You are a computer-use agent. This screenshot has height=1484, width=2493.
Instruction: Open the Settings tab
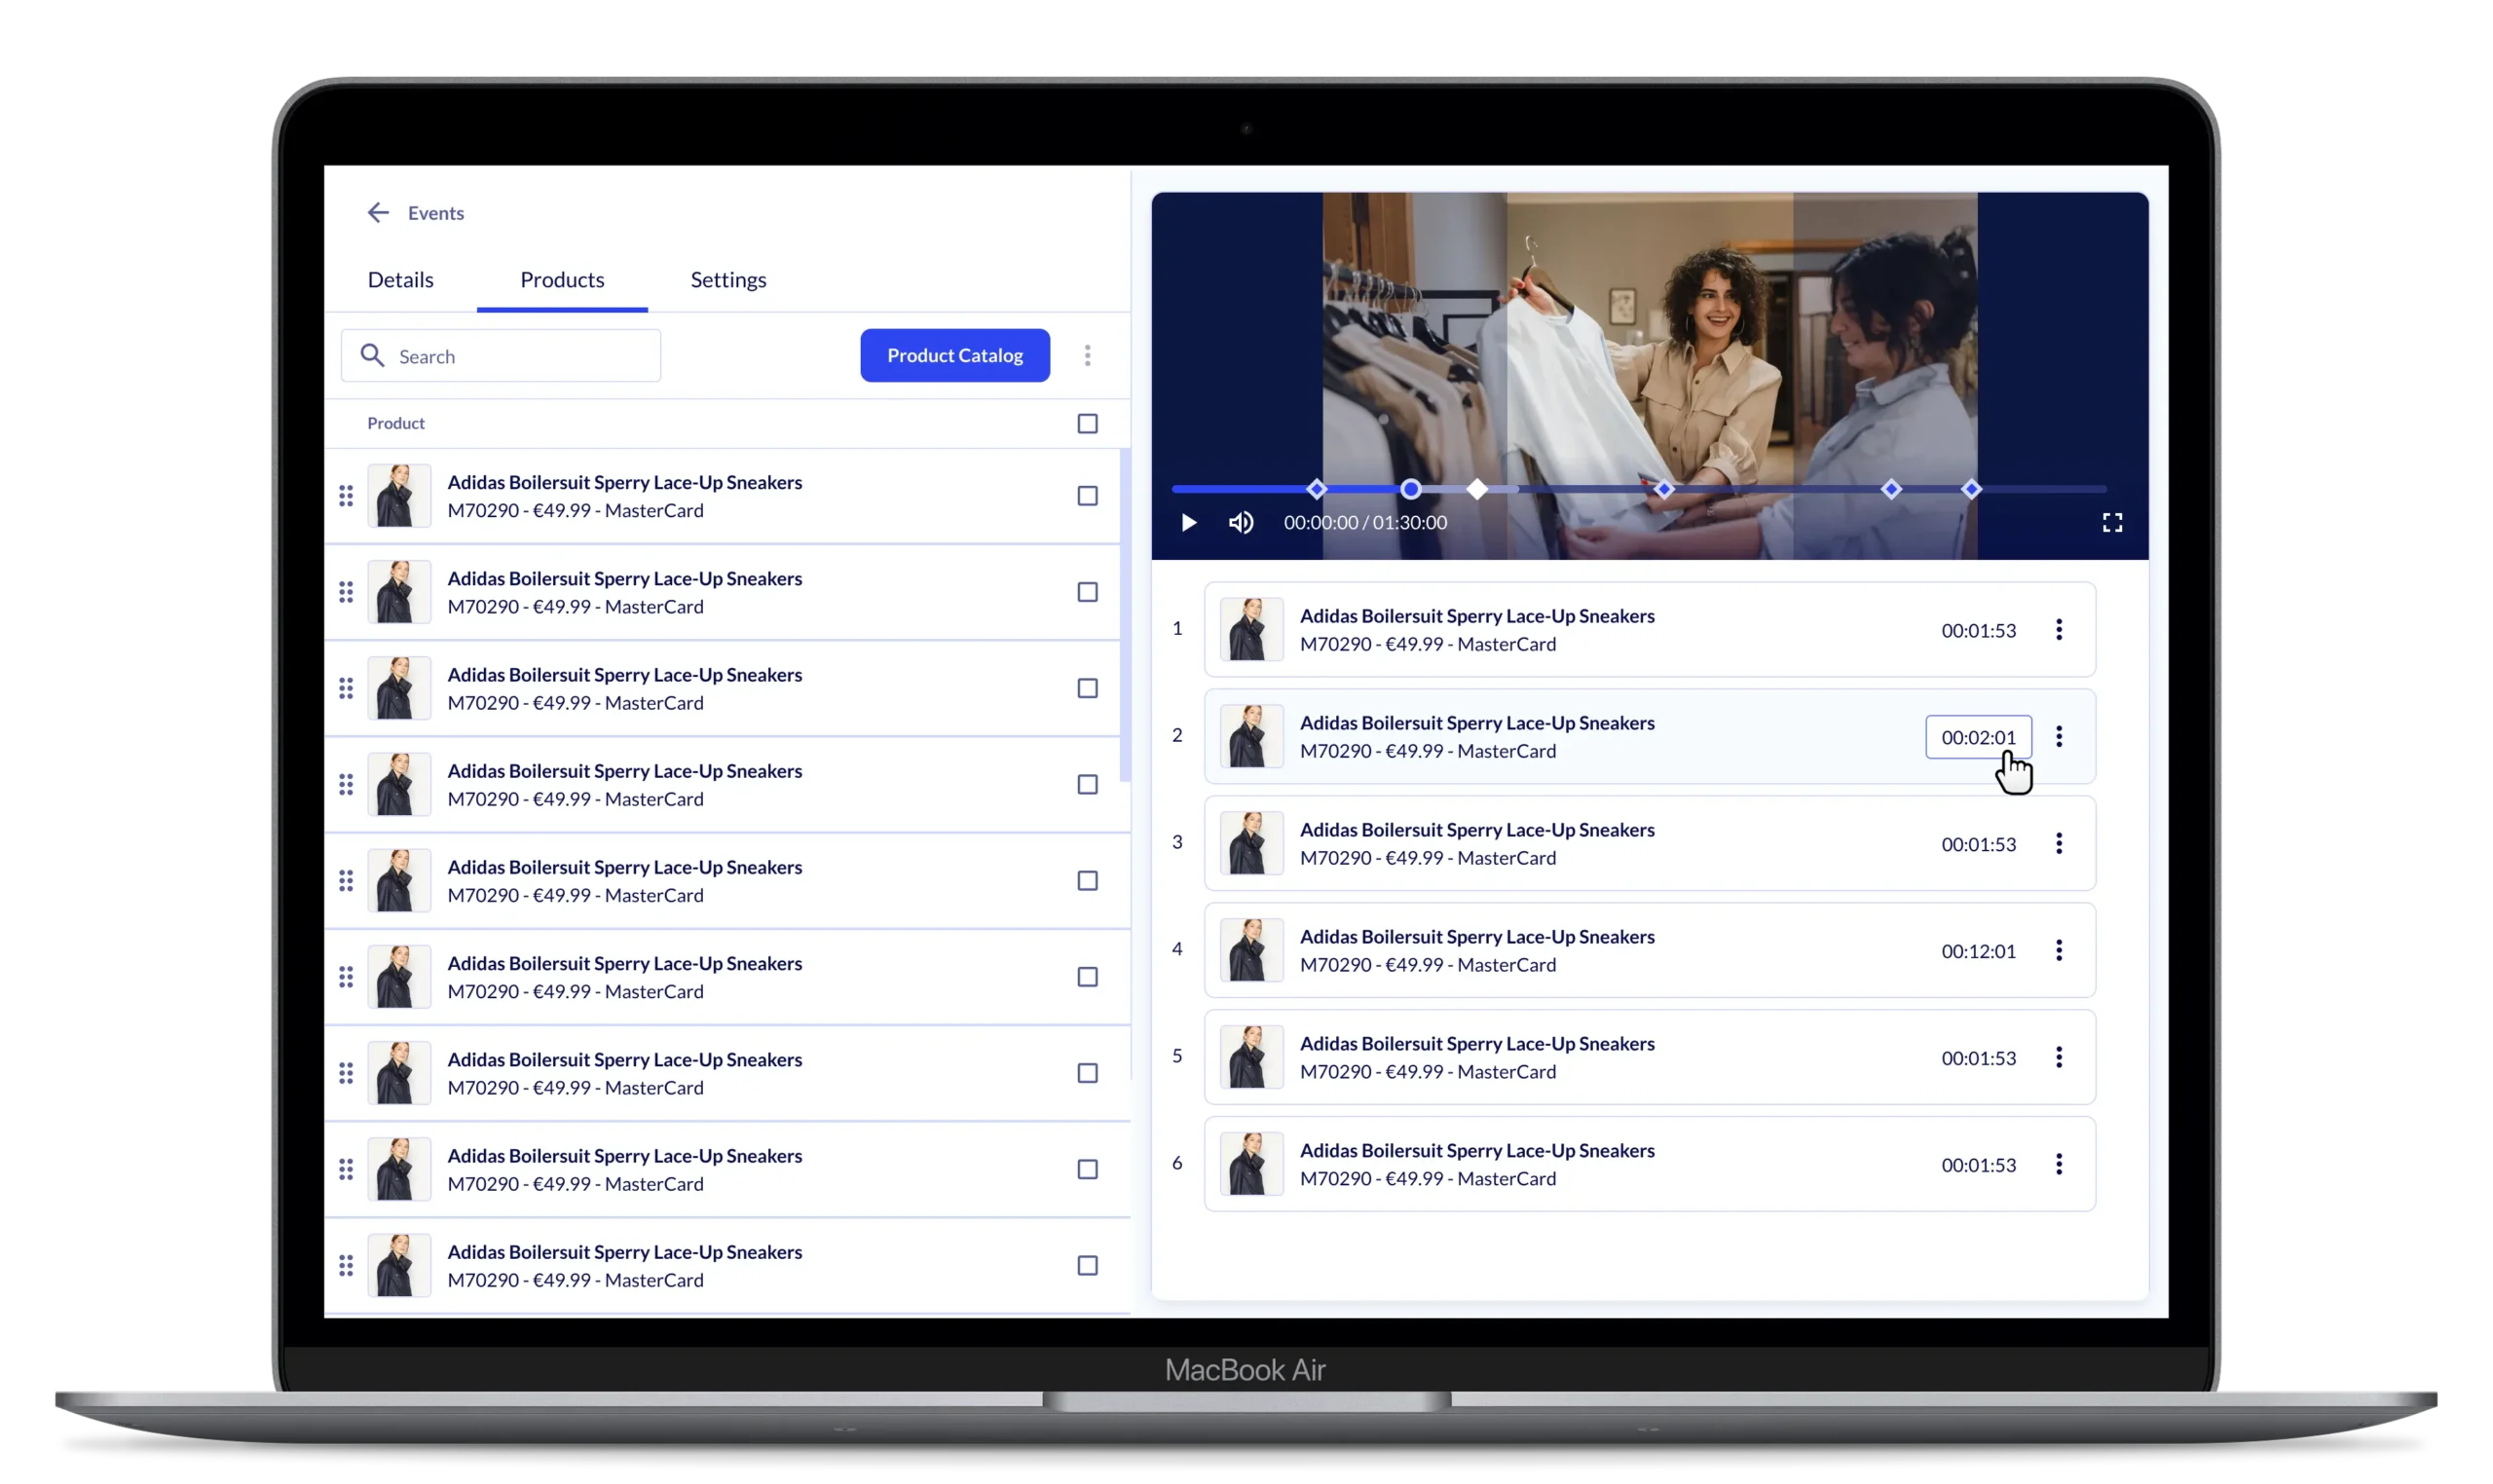pyautogui.click(x=728, y=280)
